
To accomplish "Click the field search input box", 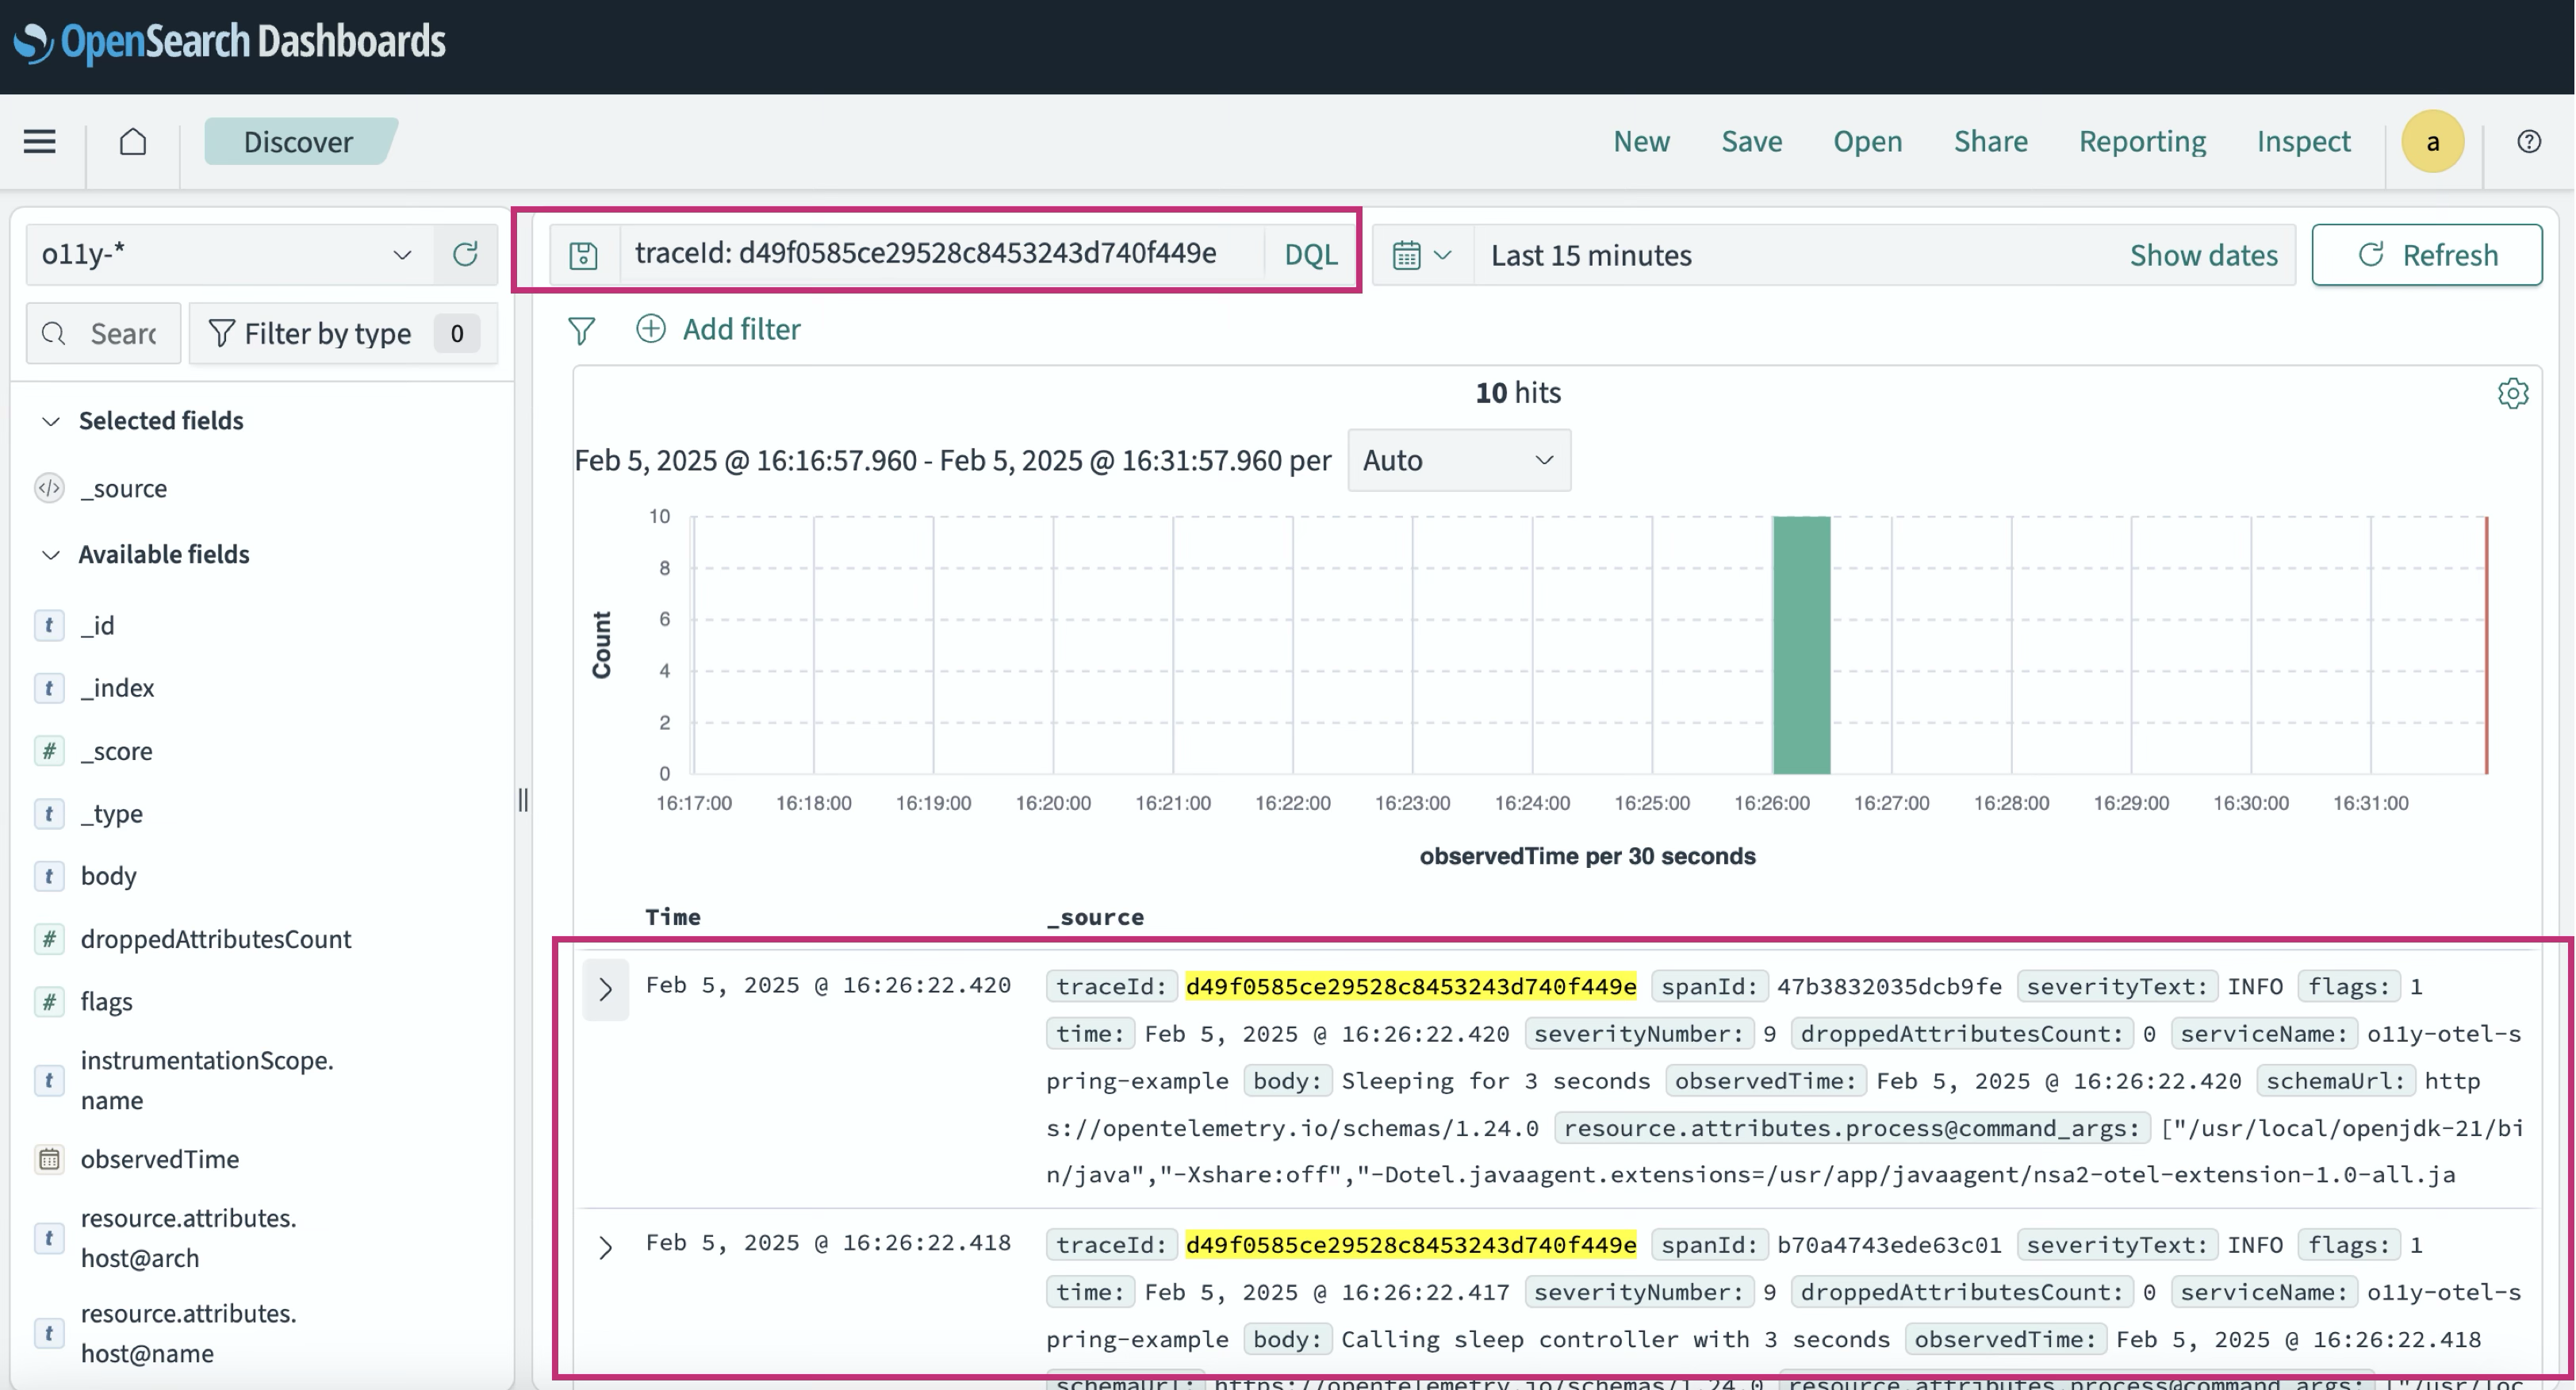I will coord(104,333).
